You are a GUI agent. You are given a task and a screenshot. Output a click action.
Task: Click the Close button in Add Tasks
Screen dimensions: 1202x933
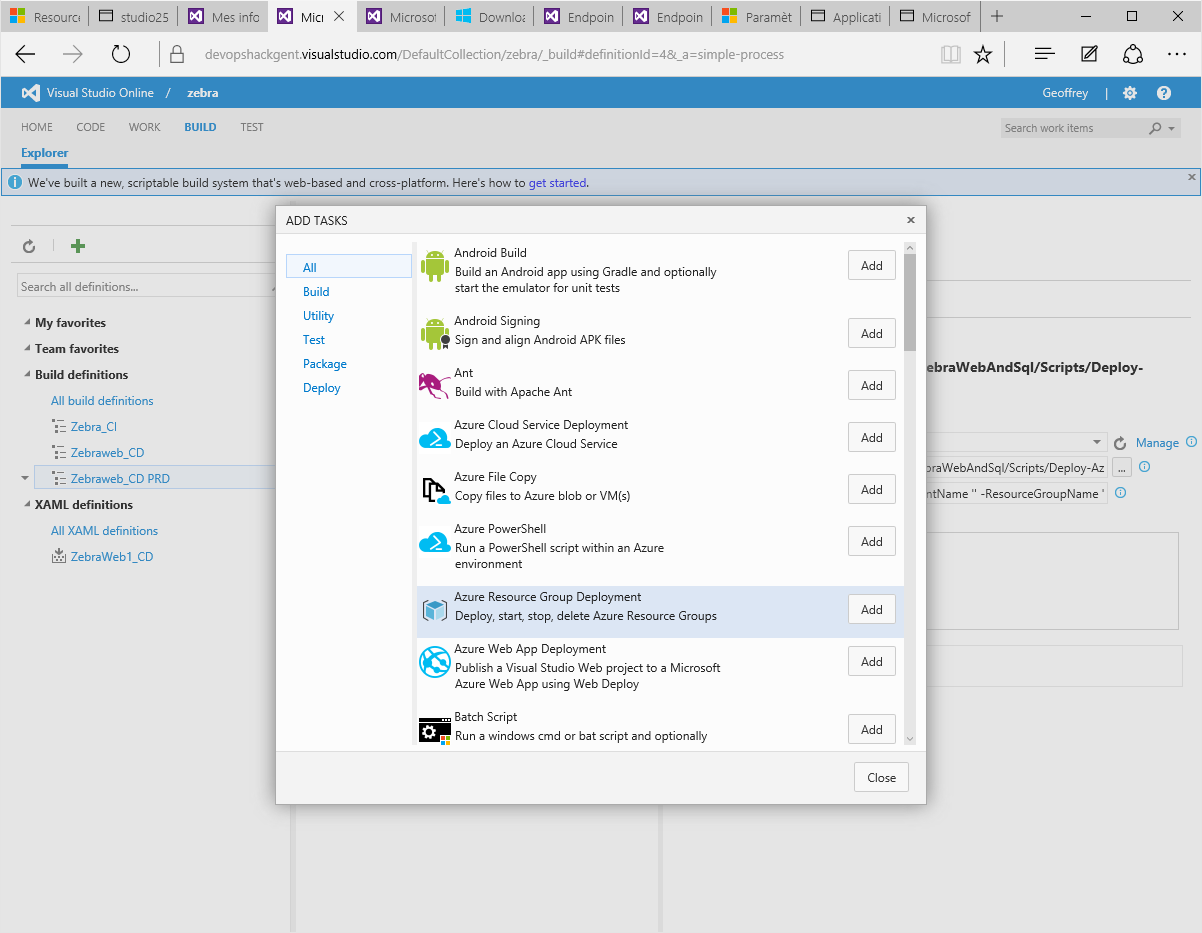pos(882,777)
